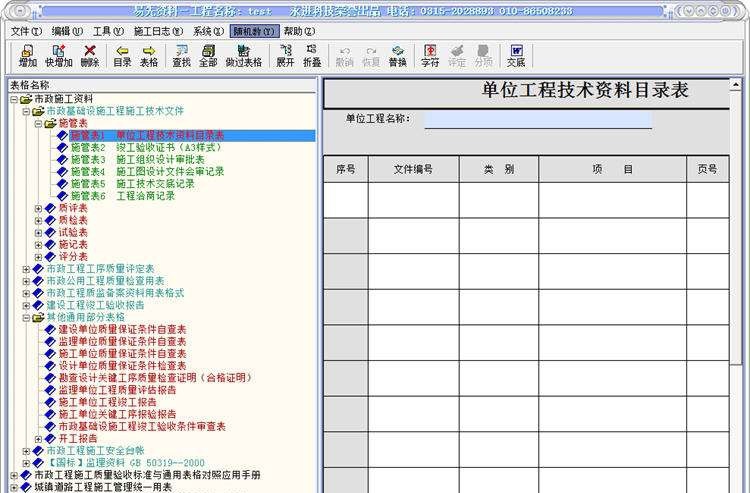Screen dimensions: 750x493
Task: Click the 项 目 column header
Action: (613, 169)
